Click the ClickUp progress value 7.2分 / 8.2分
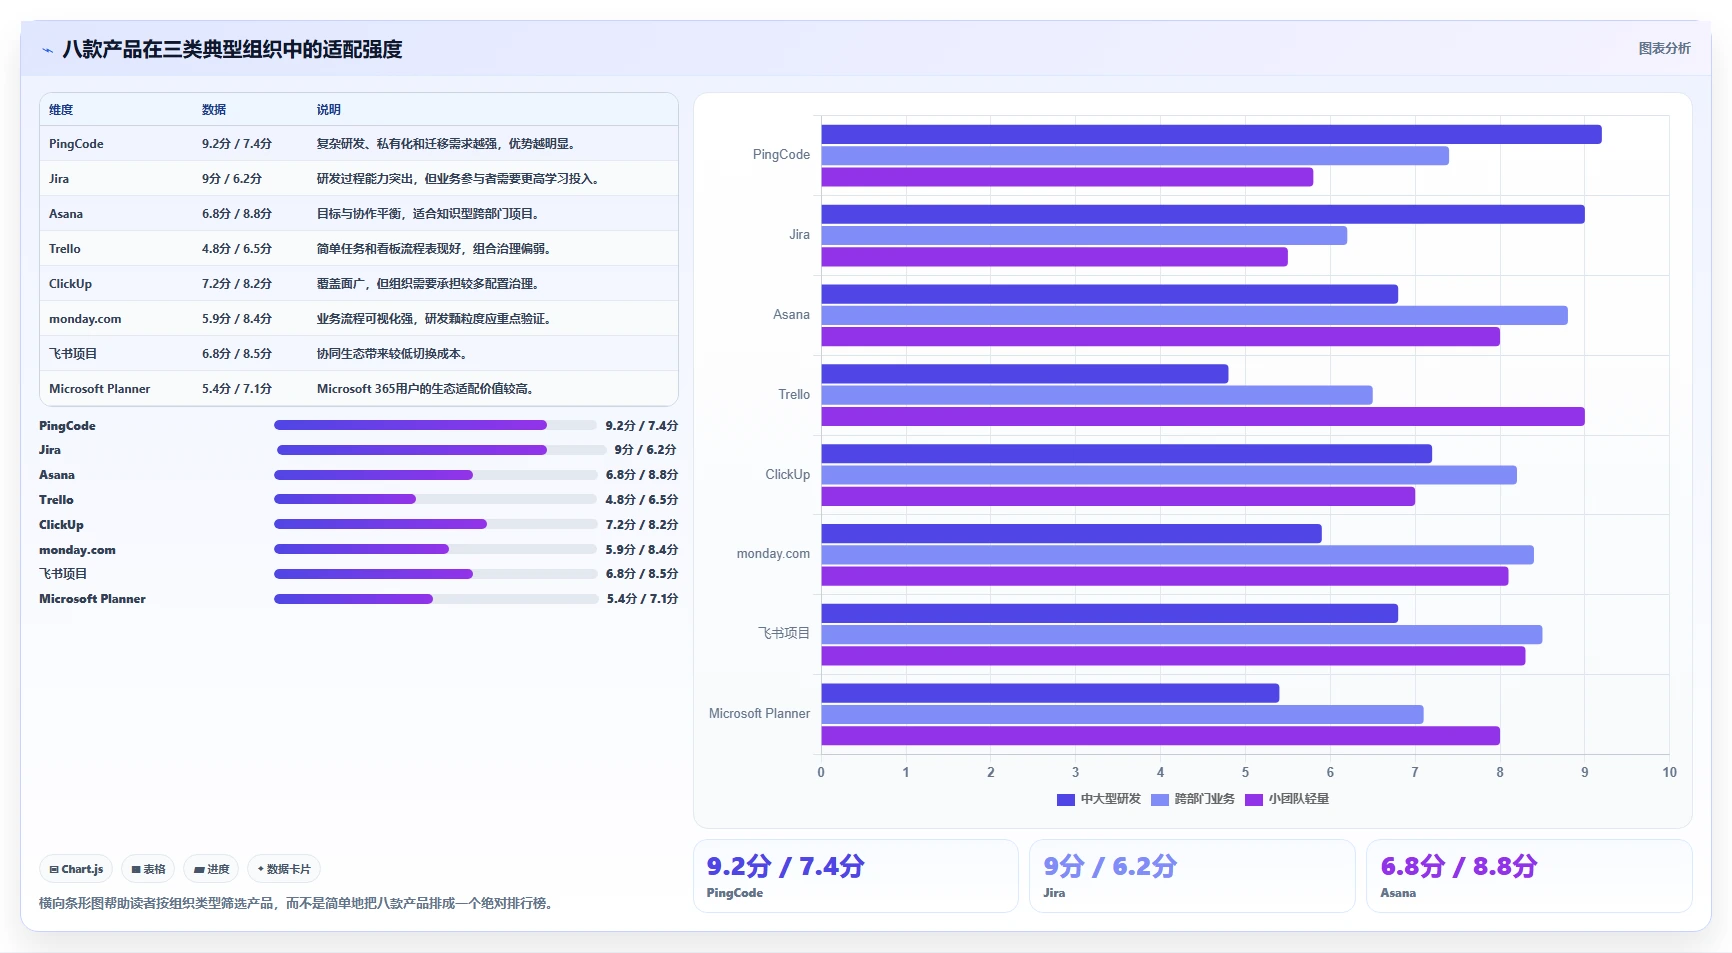The image size is (1732, 953). tap(641, 524)
